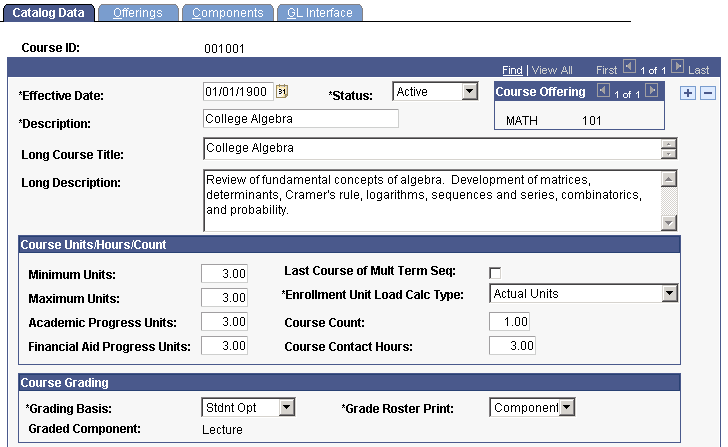Click the Effective Date field
The image size is (728, 447).
(238, 91)
